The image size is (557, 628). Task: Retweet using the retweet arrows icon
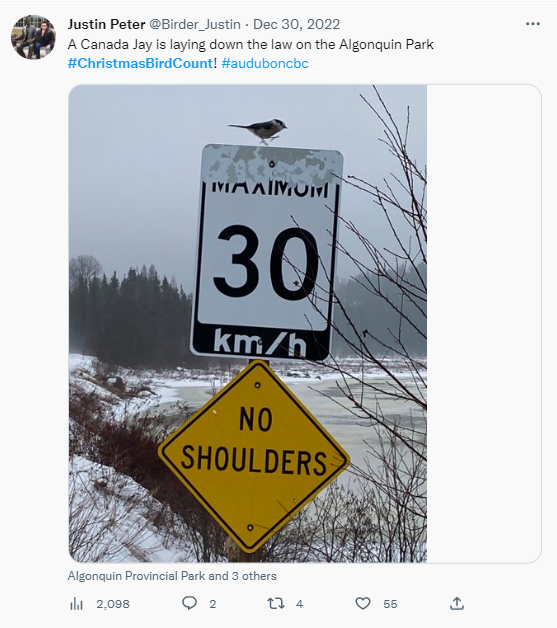coord(276,603)
